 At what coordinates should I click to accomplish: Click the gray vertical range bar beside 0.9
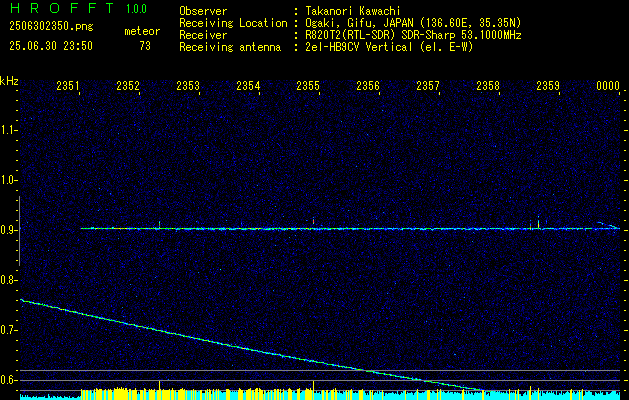(19, 231)
